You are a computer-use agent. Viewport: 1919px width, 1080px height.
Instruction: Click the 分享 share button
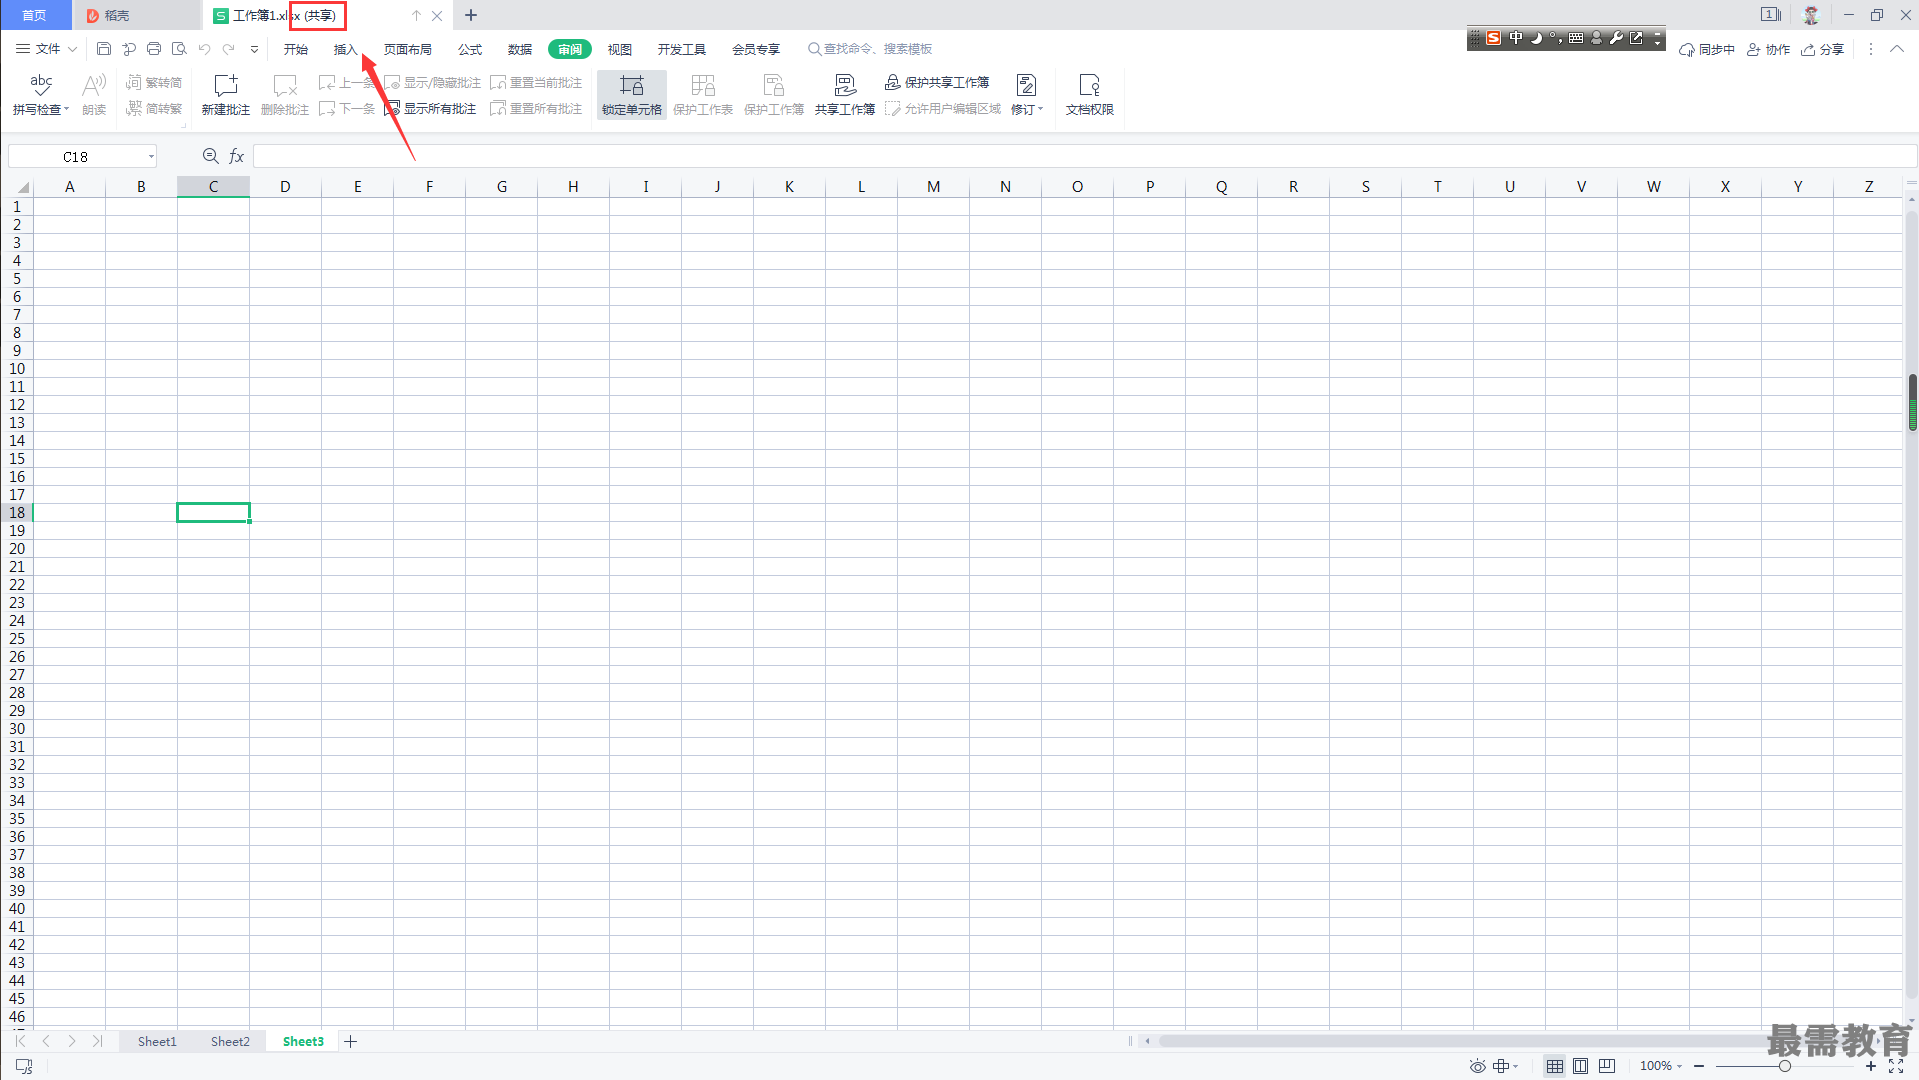click(1823, 49)
